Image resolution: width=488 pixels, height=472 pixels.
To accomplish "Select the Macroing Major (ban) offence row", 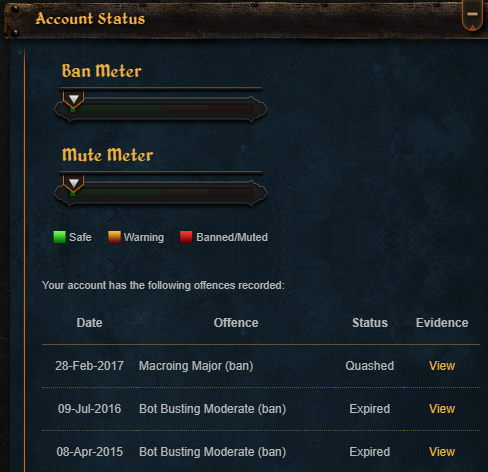I will pos(261,366).
